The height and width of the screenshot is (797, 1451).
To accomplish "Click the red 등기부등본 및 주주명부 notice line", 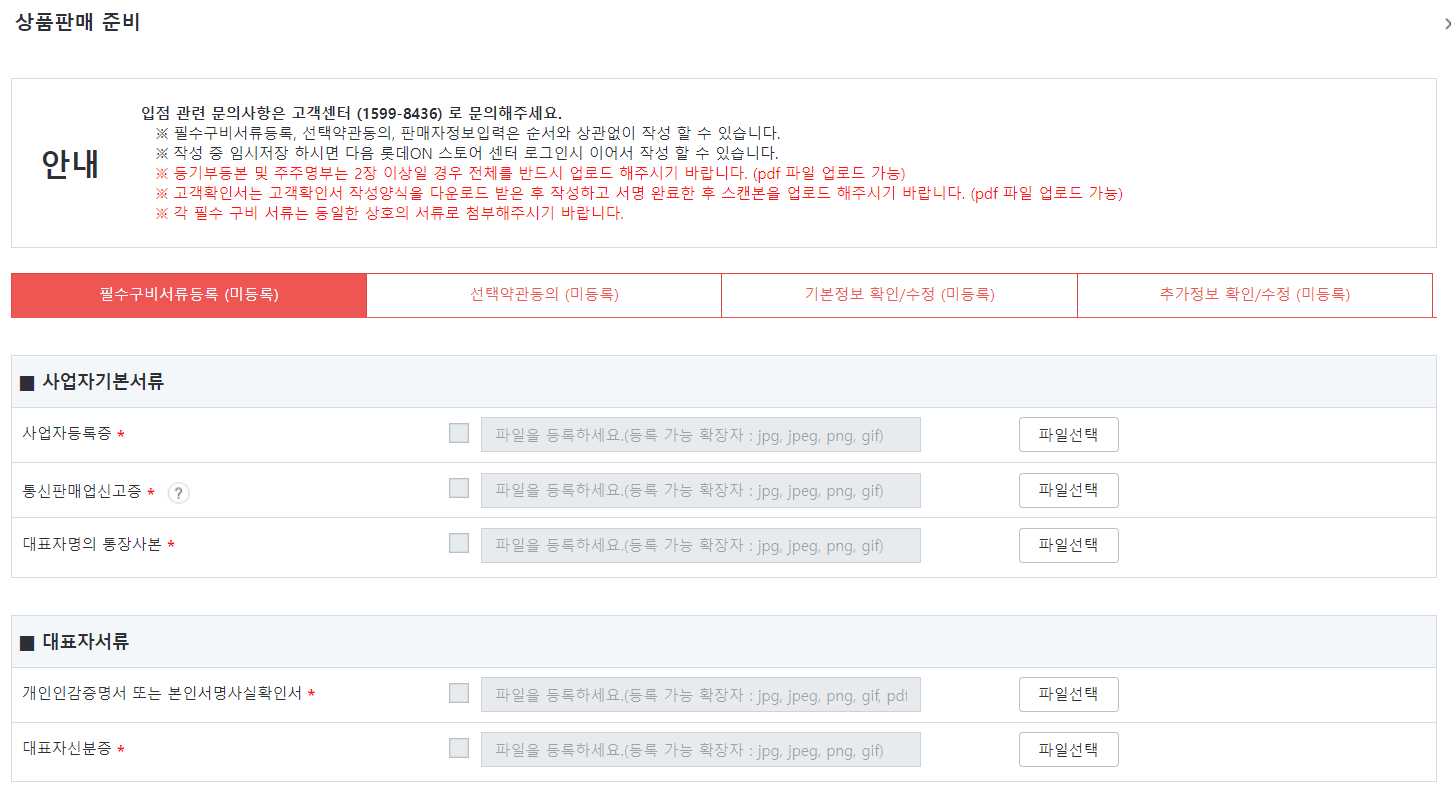I will tap(530, 173).
